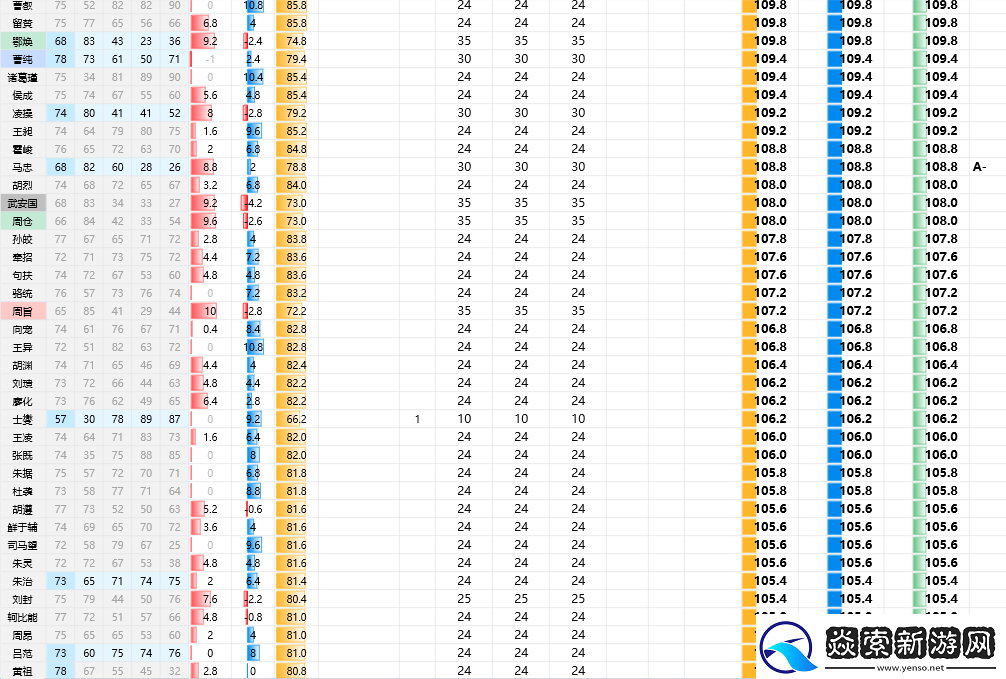Viewport: 1006px width, 679px height.
Task: Click the 轲比能 name cell
Action: click(x=22, y=617)
